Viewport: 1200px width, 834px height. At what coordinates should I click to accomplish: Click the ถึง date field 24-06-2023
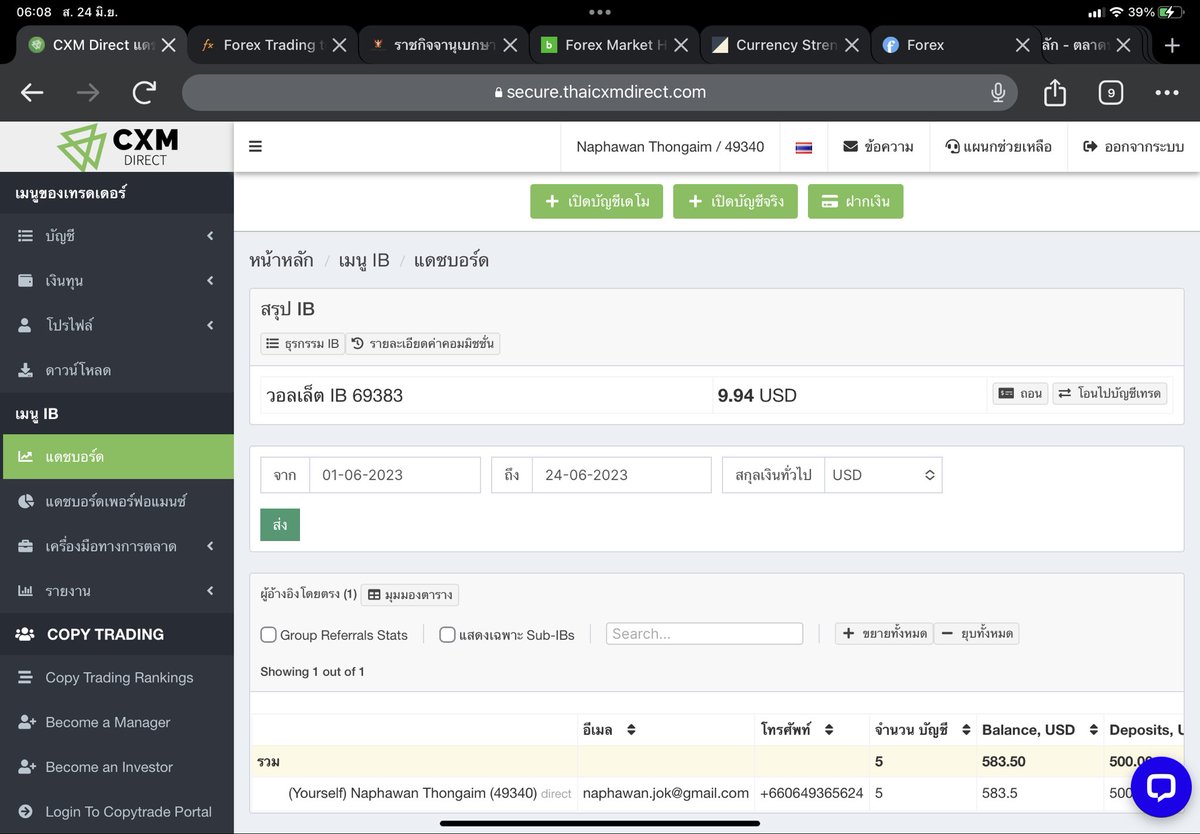621,475
